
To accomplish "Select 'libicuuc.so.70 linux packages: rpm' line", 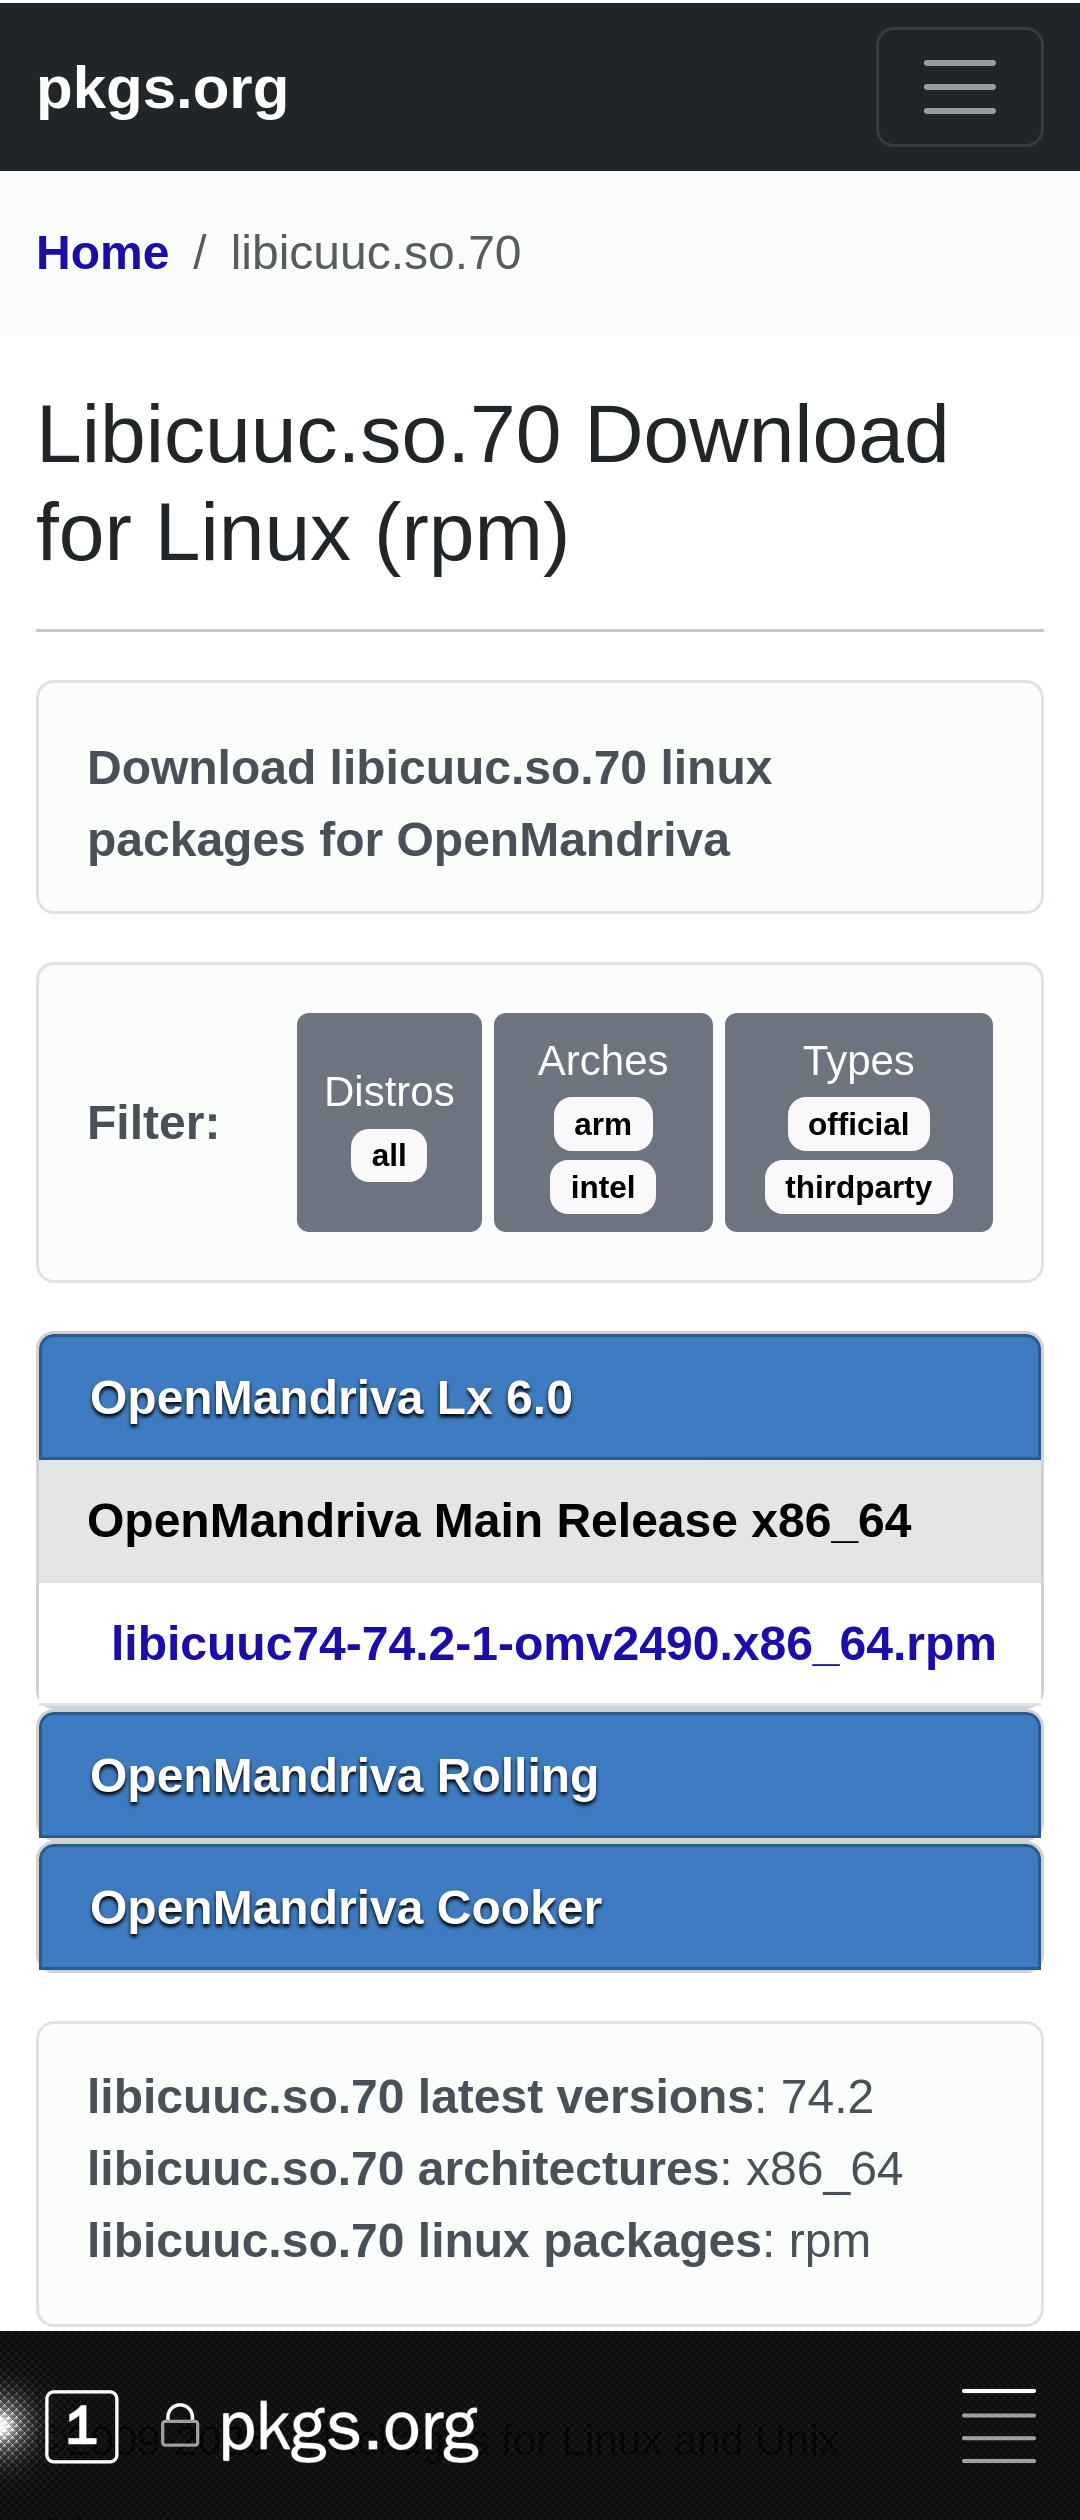I will (x=479, y=2241).
